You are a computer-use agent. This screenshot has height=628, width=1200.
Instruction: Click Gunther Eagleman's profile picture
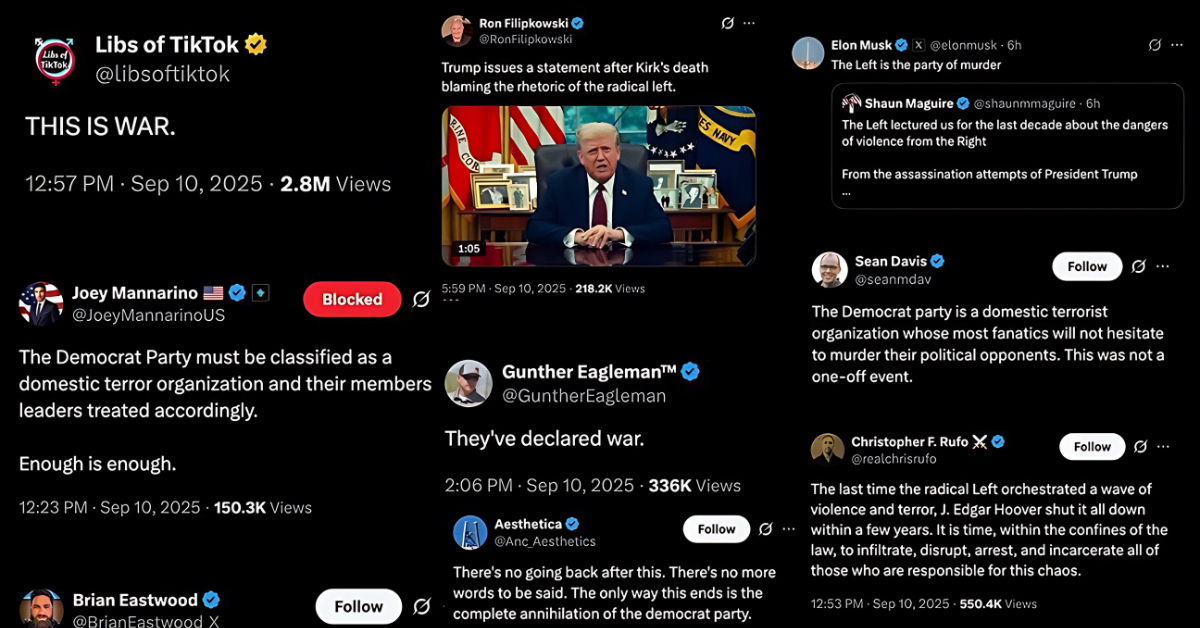pos(468,384)
